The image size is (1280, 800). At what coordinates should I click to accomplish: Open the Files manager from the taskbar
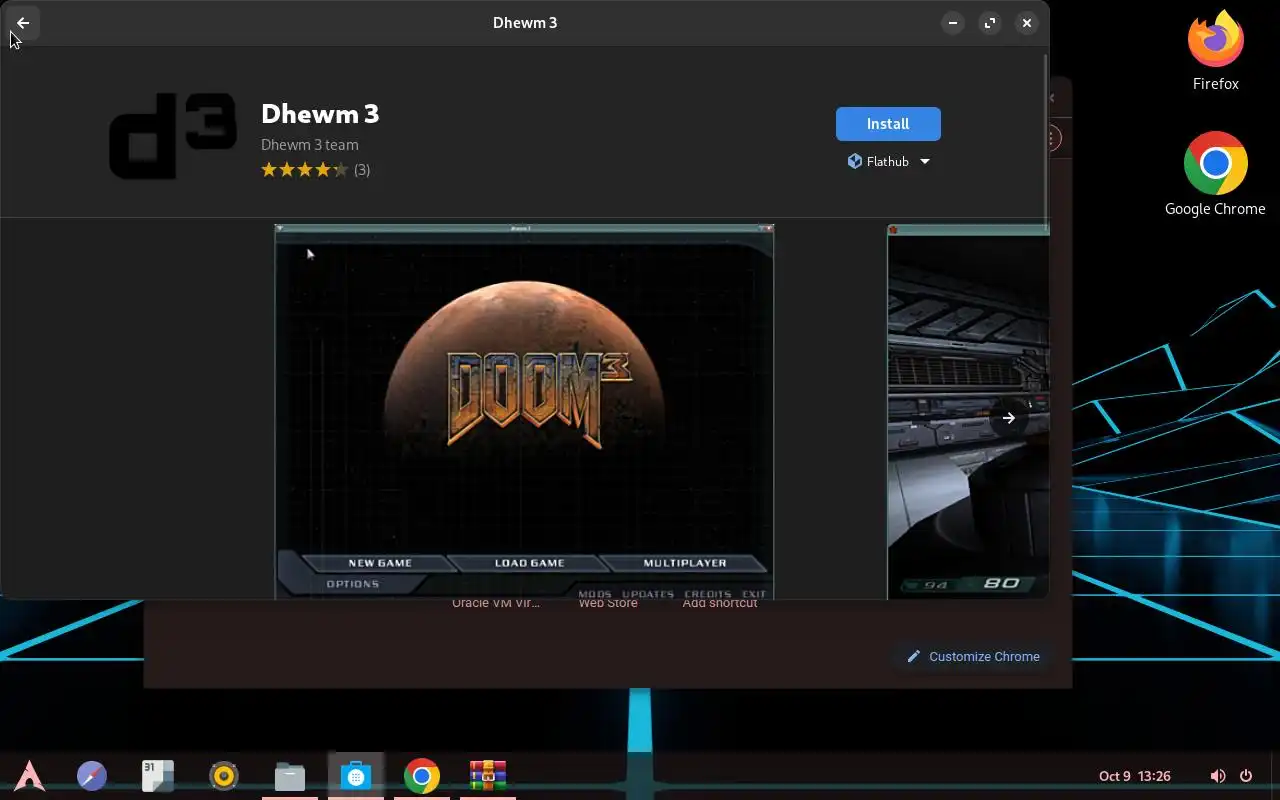click(290, 776)
